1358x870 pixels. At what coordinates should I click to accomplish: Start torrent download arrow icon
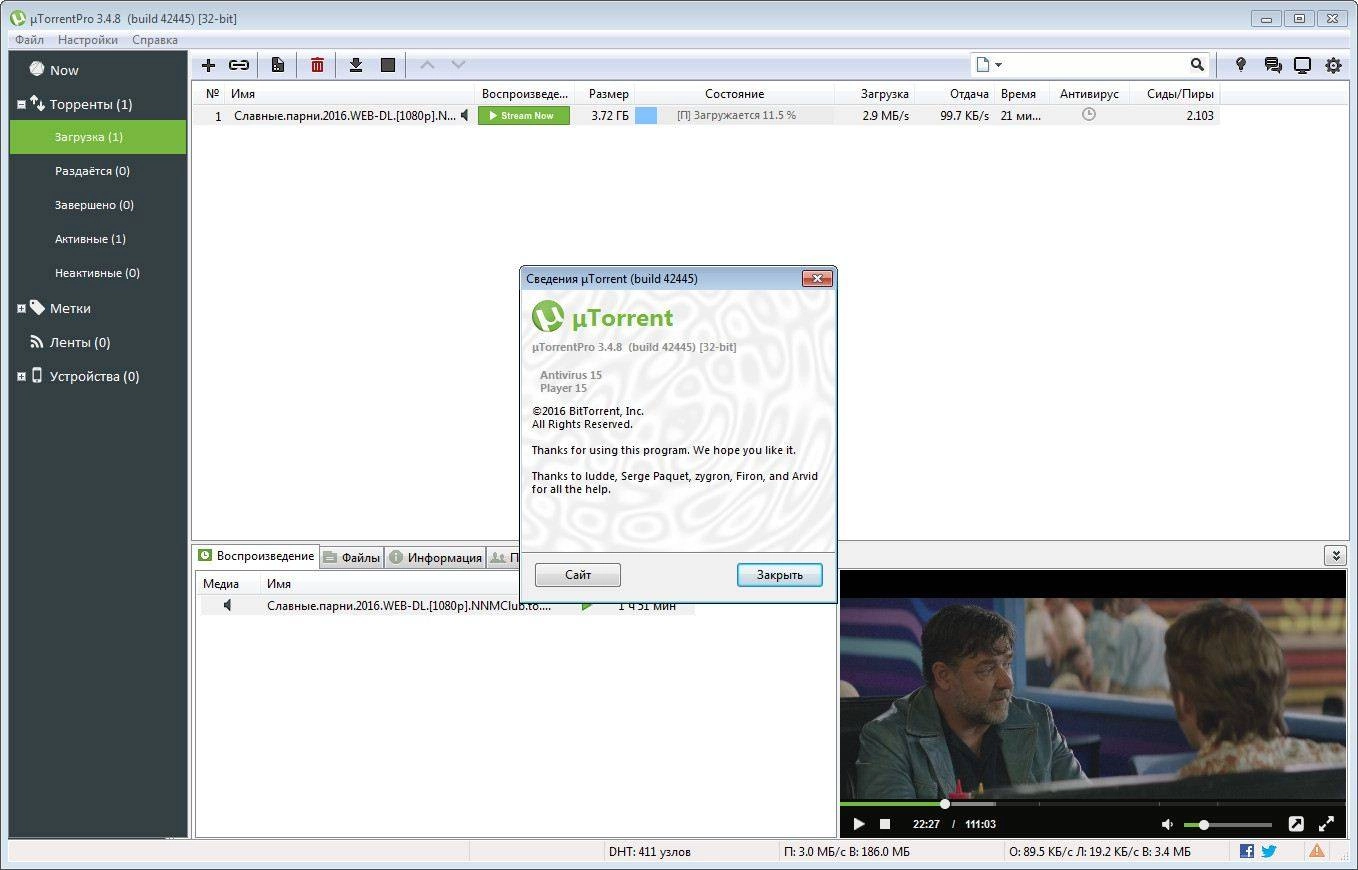coord(355,65)
